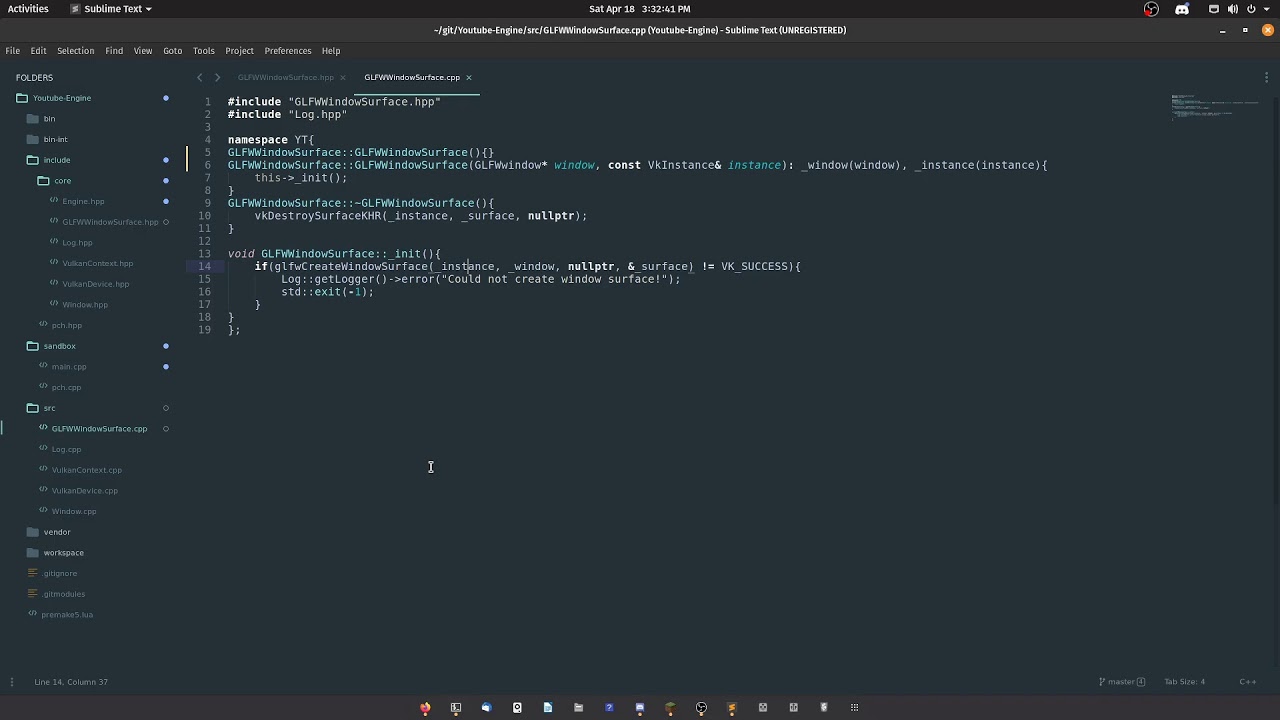
Task: Open VulkanContext.cpp in the sidebar
Action: click(x=86, y=470)
